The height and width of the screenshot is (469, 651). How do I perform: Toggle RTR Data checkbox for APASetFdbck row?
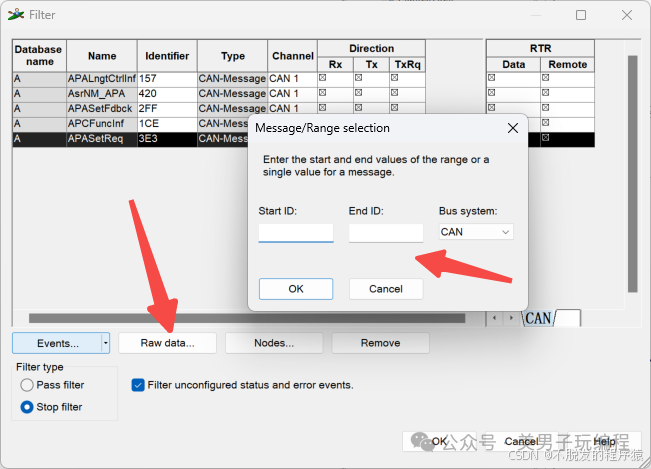[x=492, y=107]
